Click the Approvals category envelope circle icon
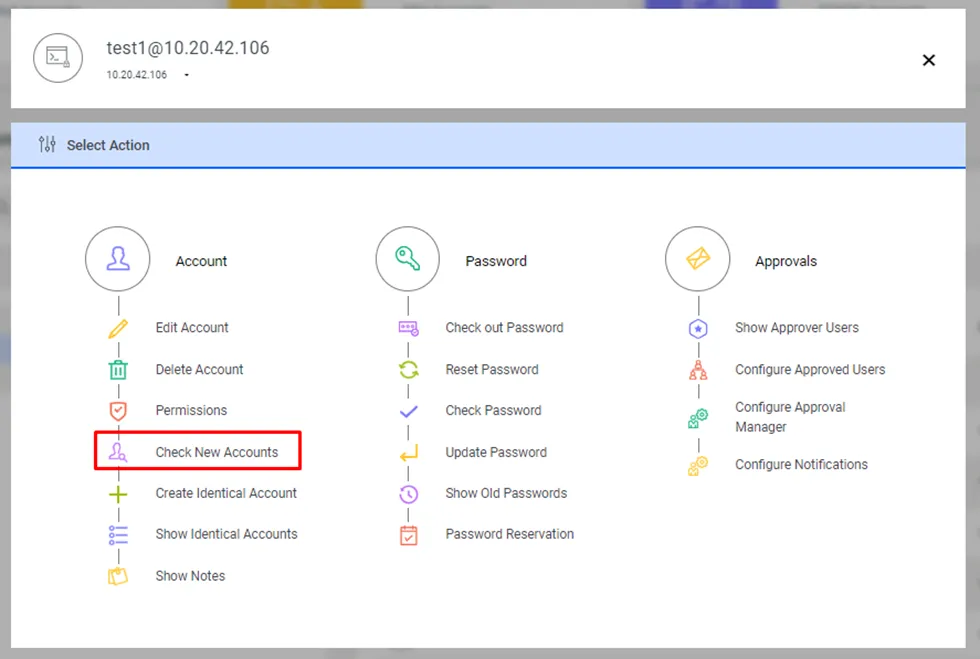The image size is (980, 659). point(698,259)
